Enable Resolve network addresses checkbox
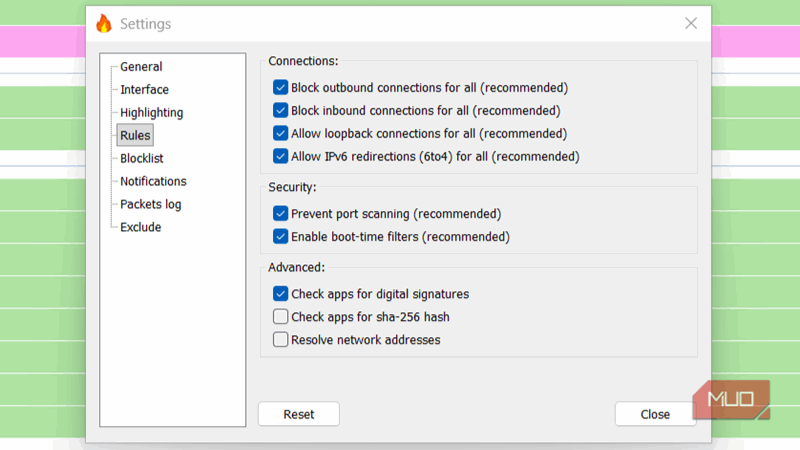This screenshot has height=450, width=800. coord(281,340)
